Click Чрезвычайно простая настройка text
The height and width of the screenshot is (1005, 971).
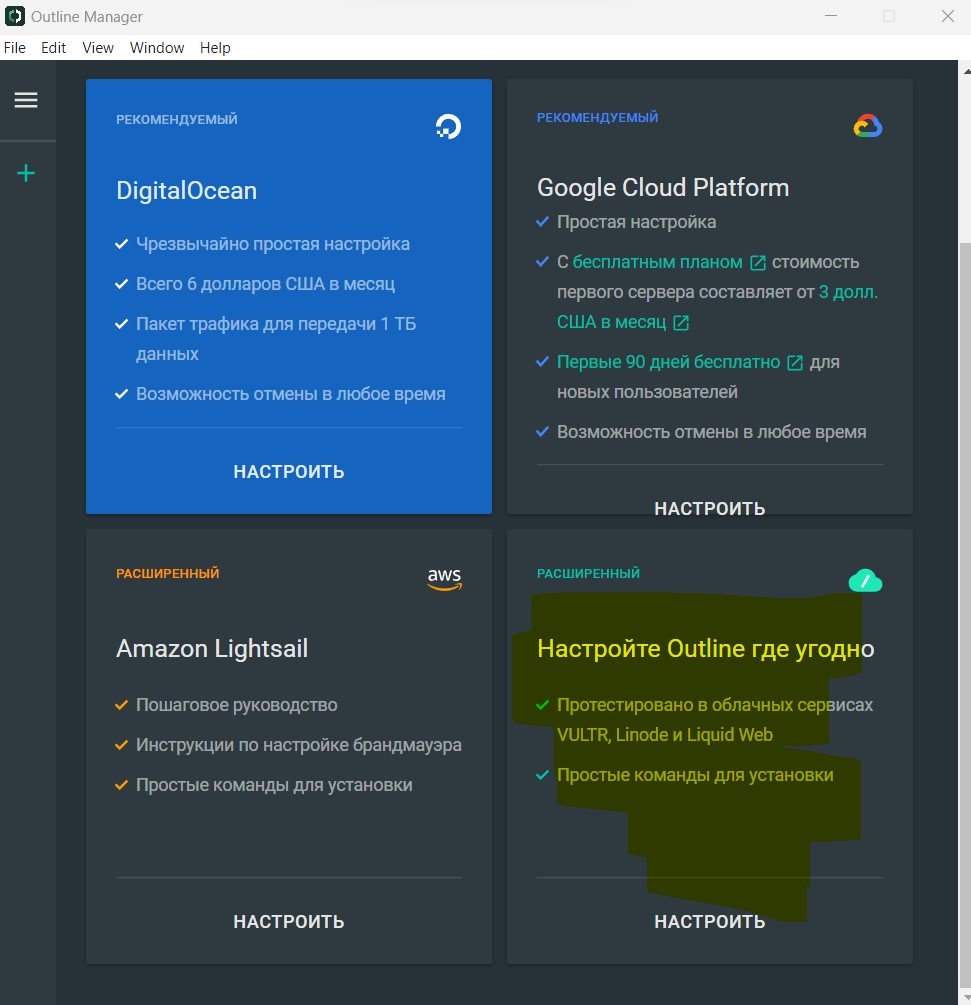[x=273, y=244]
